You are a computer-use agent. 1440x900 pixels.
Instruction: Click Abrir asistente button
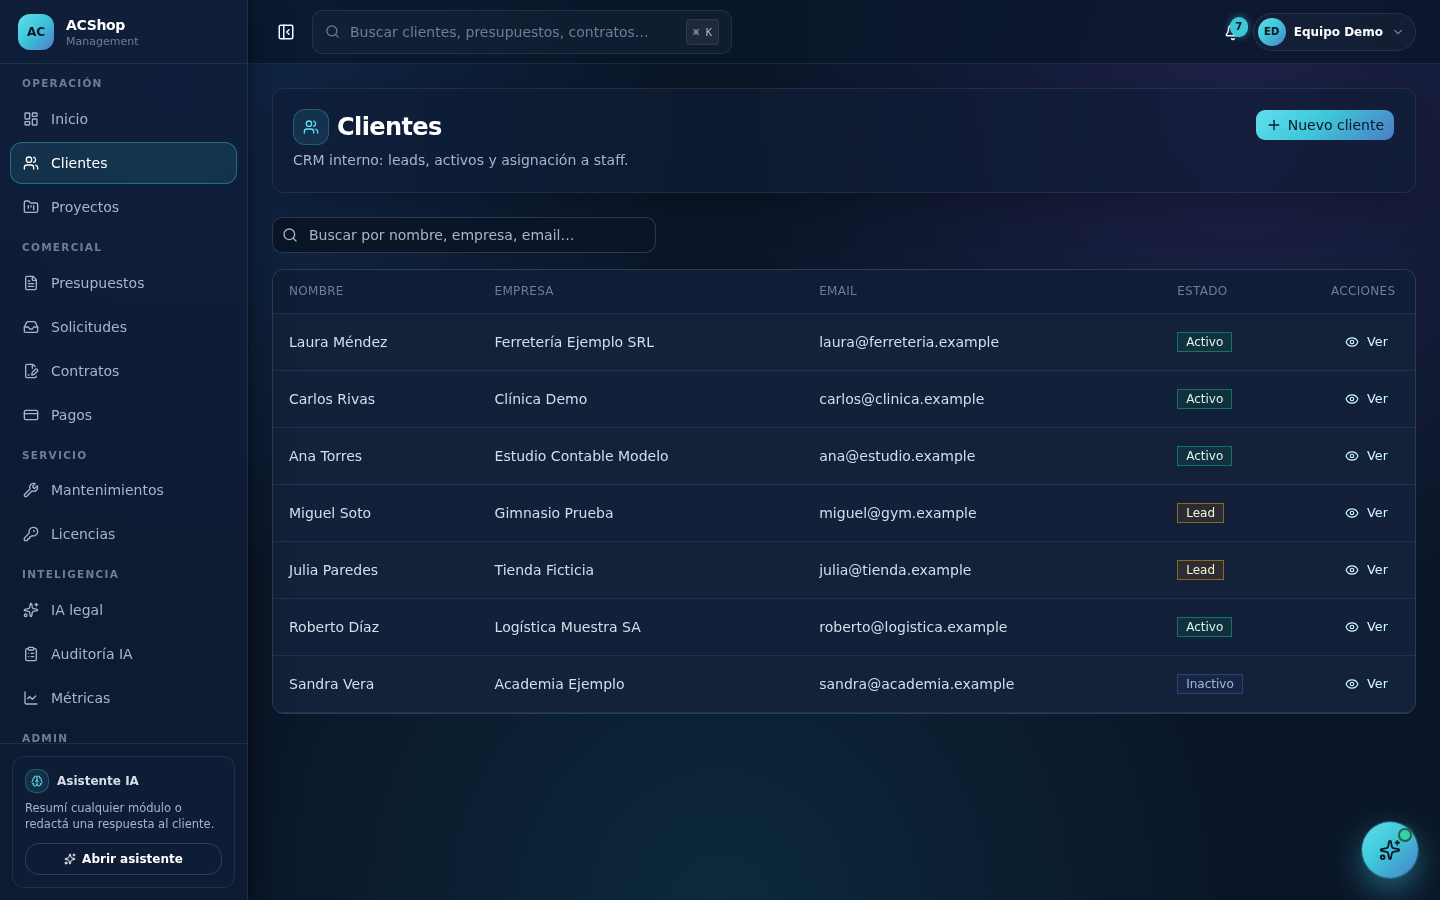tap(123, 859)
